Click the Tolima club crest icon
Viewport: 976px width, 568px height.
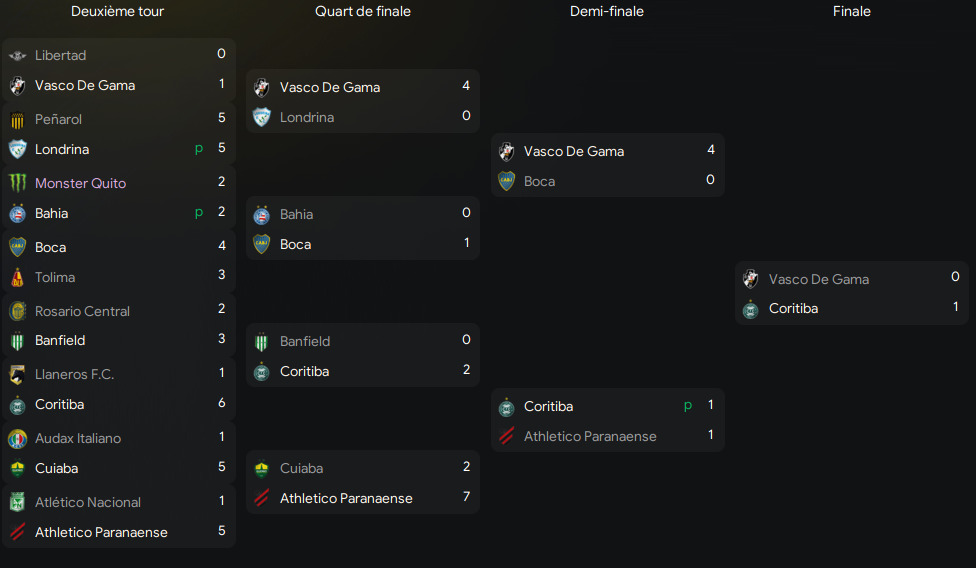click(x=17, y=277)
